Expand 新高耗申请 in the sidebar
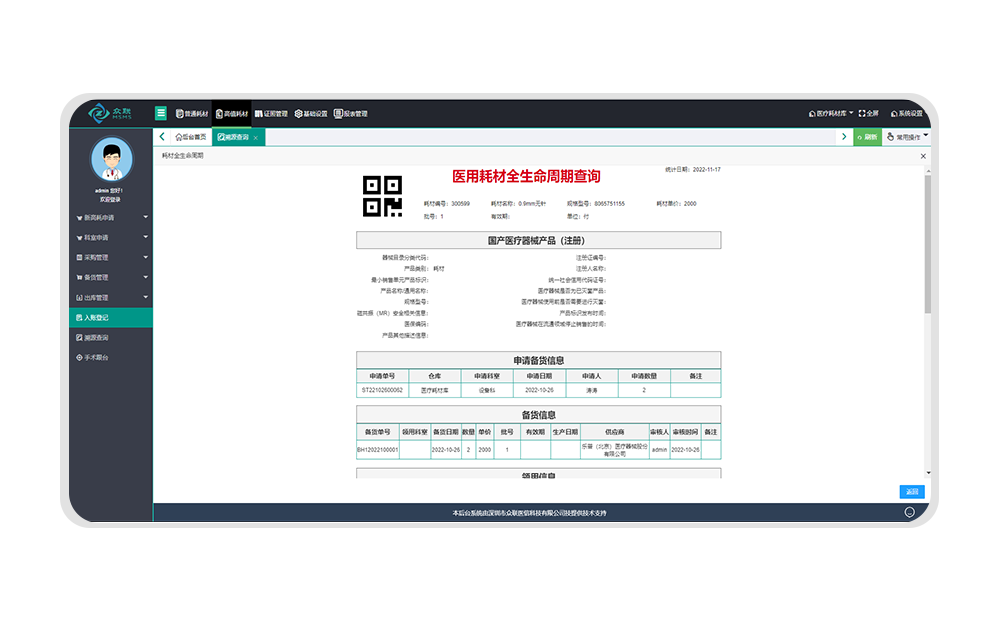1000x620 pixels. tap(110, 217)
